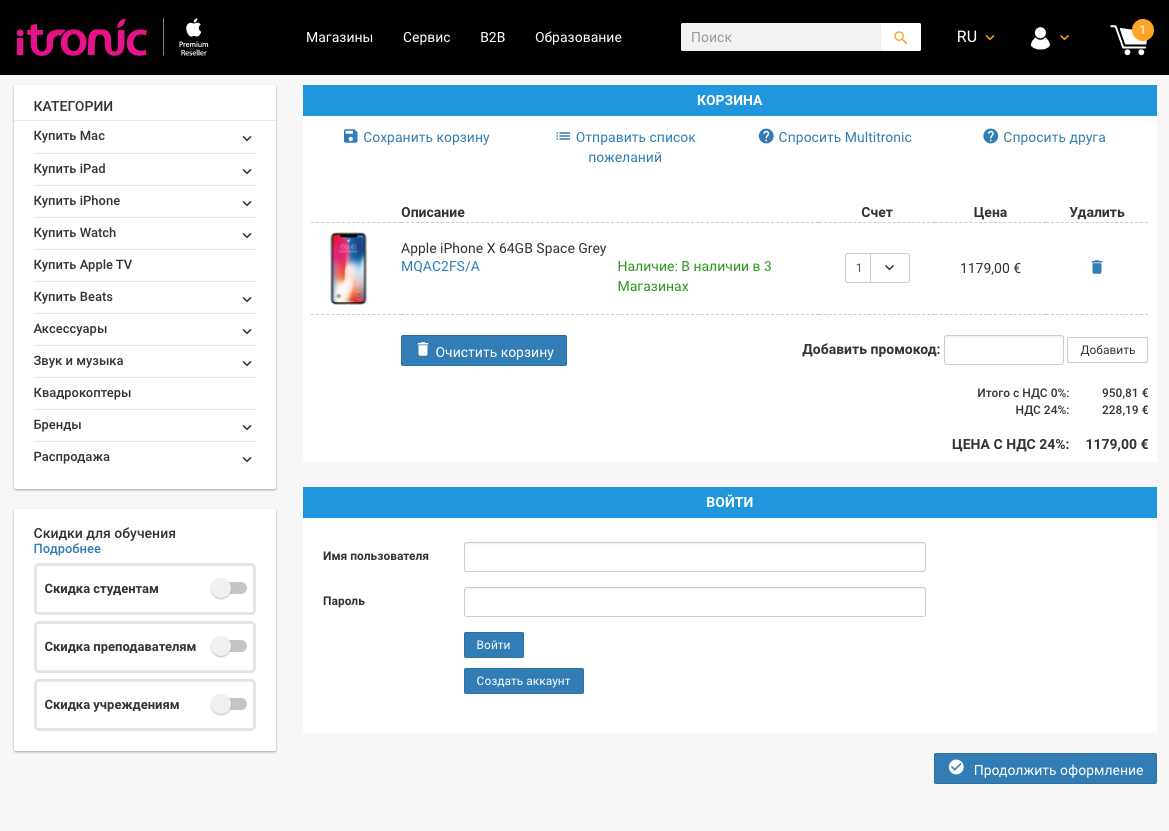Image resolution: width=1169 pixels, height=831 pixels.
Task: Open the MQAC2FS/A product link
Action: (441, 267)
